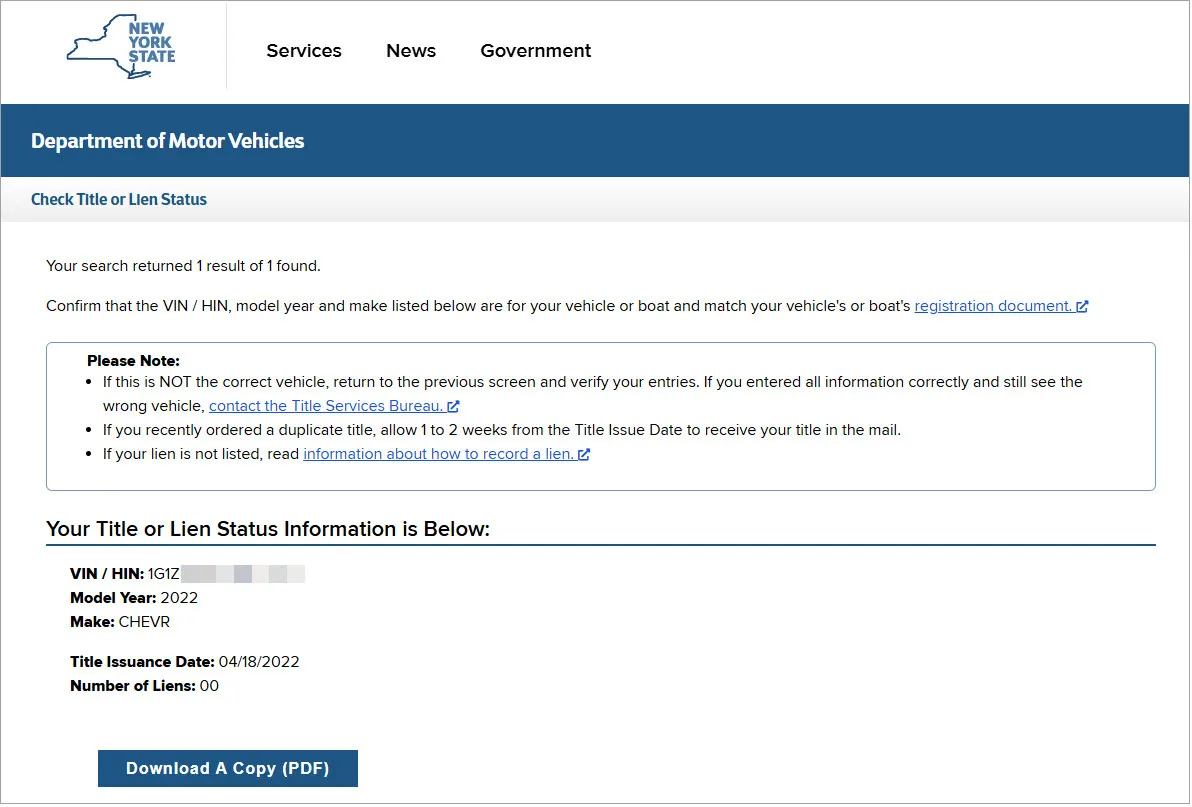Viewport: 1192px width, 807px height.
Task: Open the registration document link
Action: pyautogui.click(x=993, y=306)
